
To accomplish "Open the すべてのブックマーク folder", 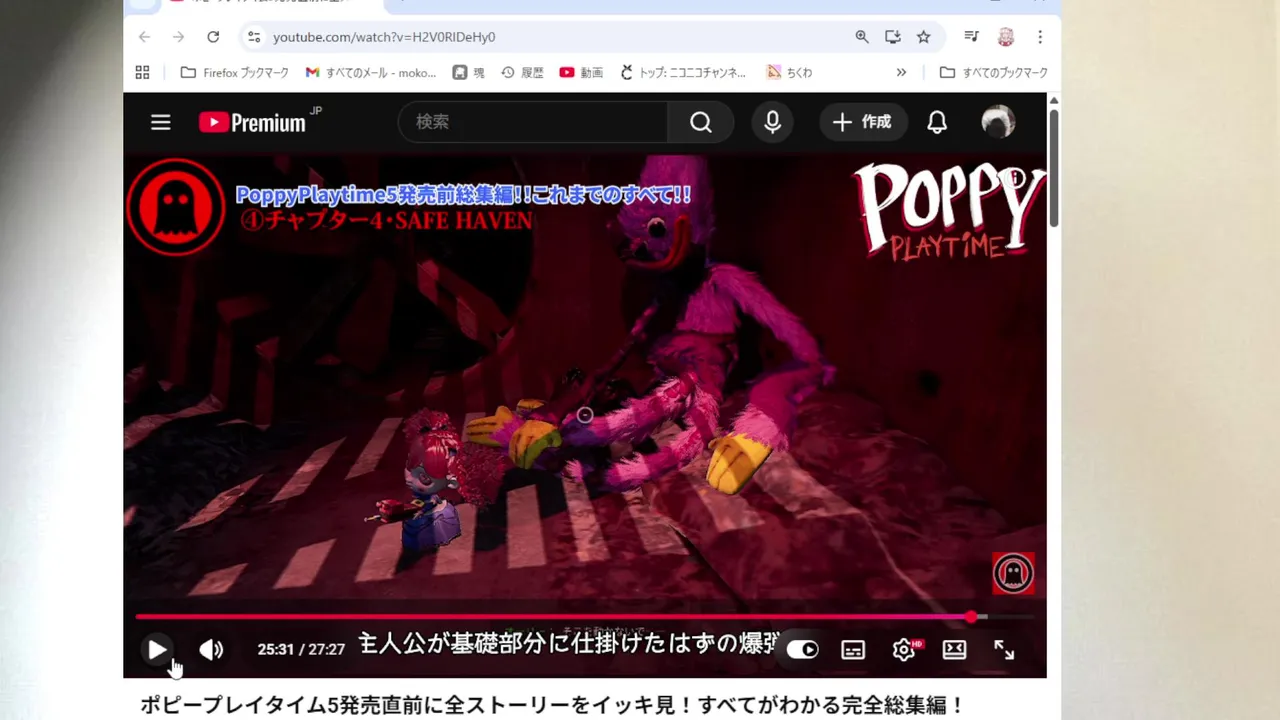I will coord(993,72).
